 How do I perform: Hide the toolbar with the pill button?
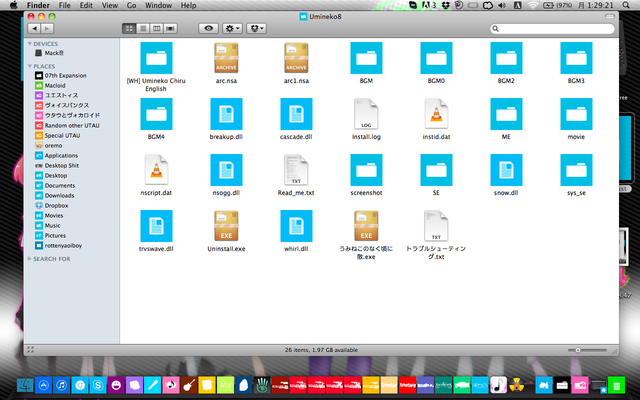[610, 16]
